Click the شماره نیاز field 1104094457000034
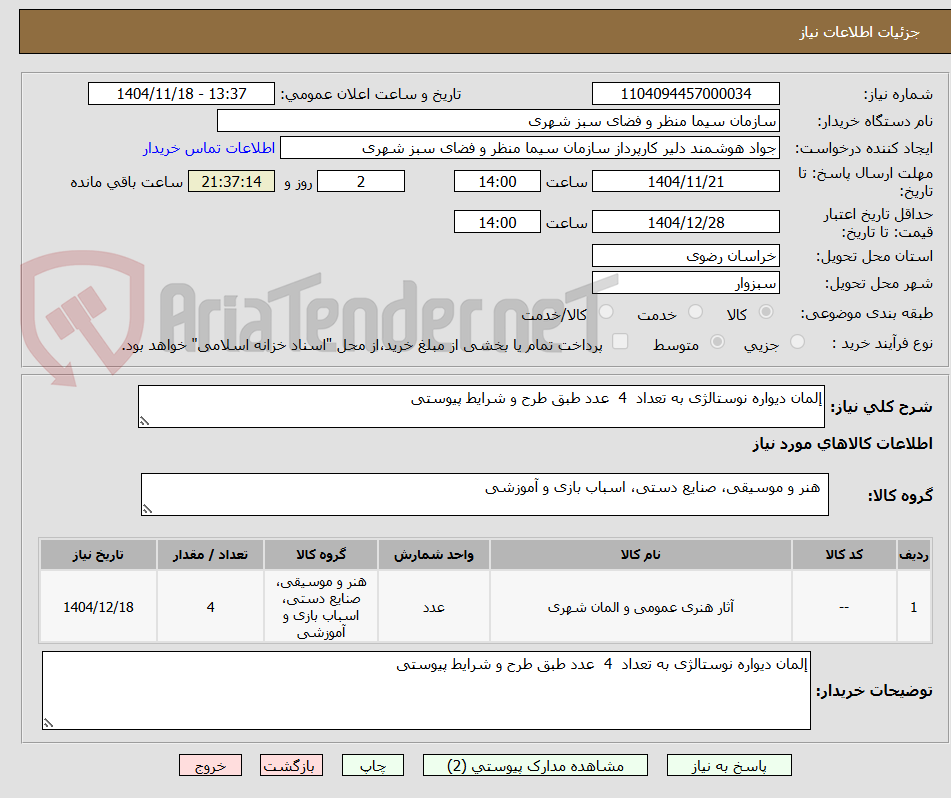 coord(685,94)
